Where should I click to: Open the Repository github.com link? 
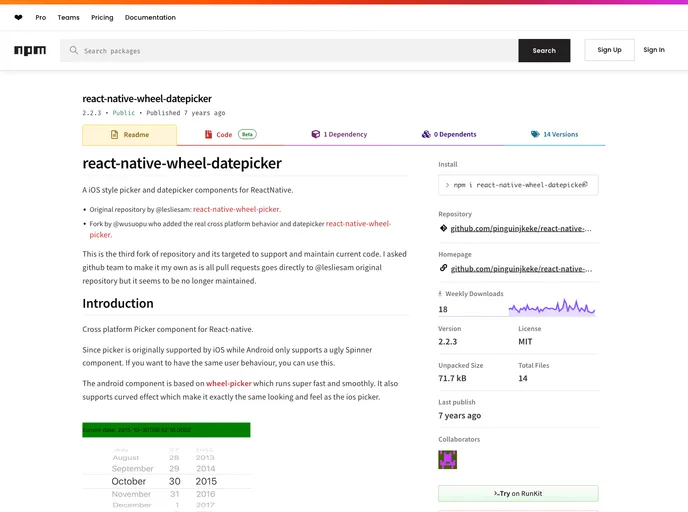(521, 229)
